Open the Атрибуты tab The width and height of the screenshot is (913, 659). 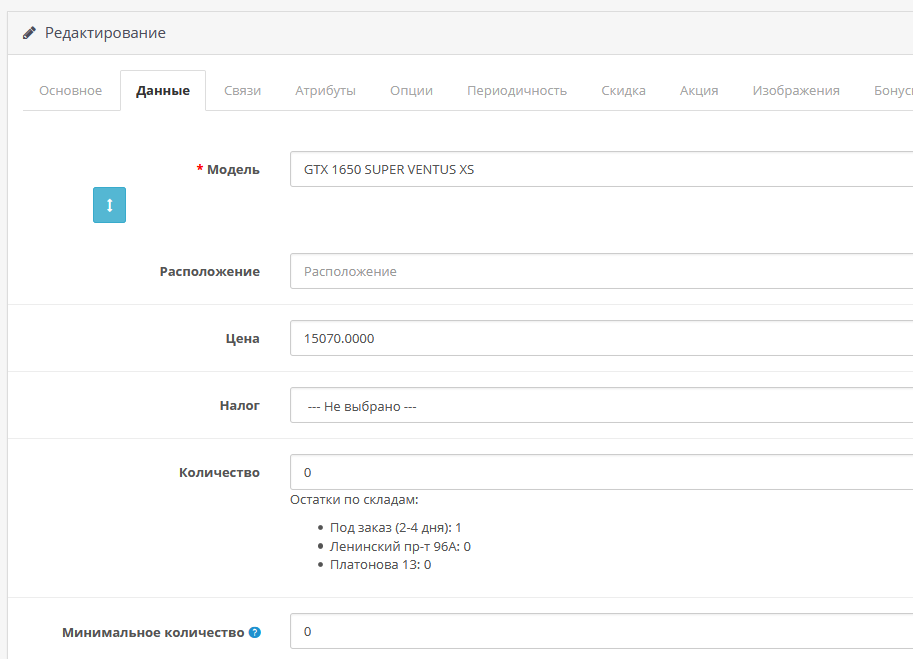coord(325,91)
